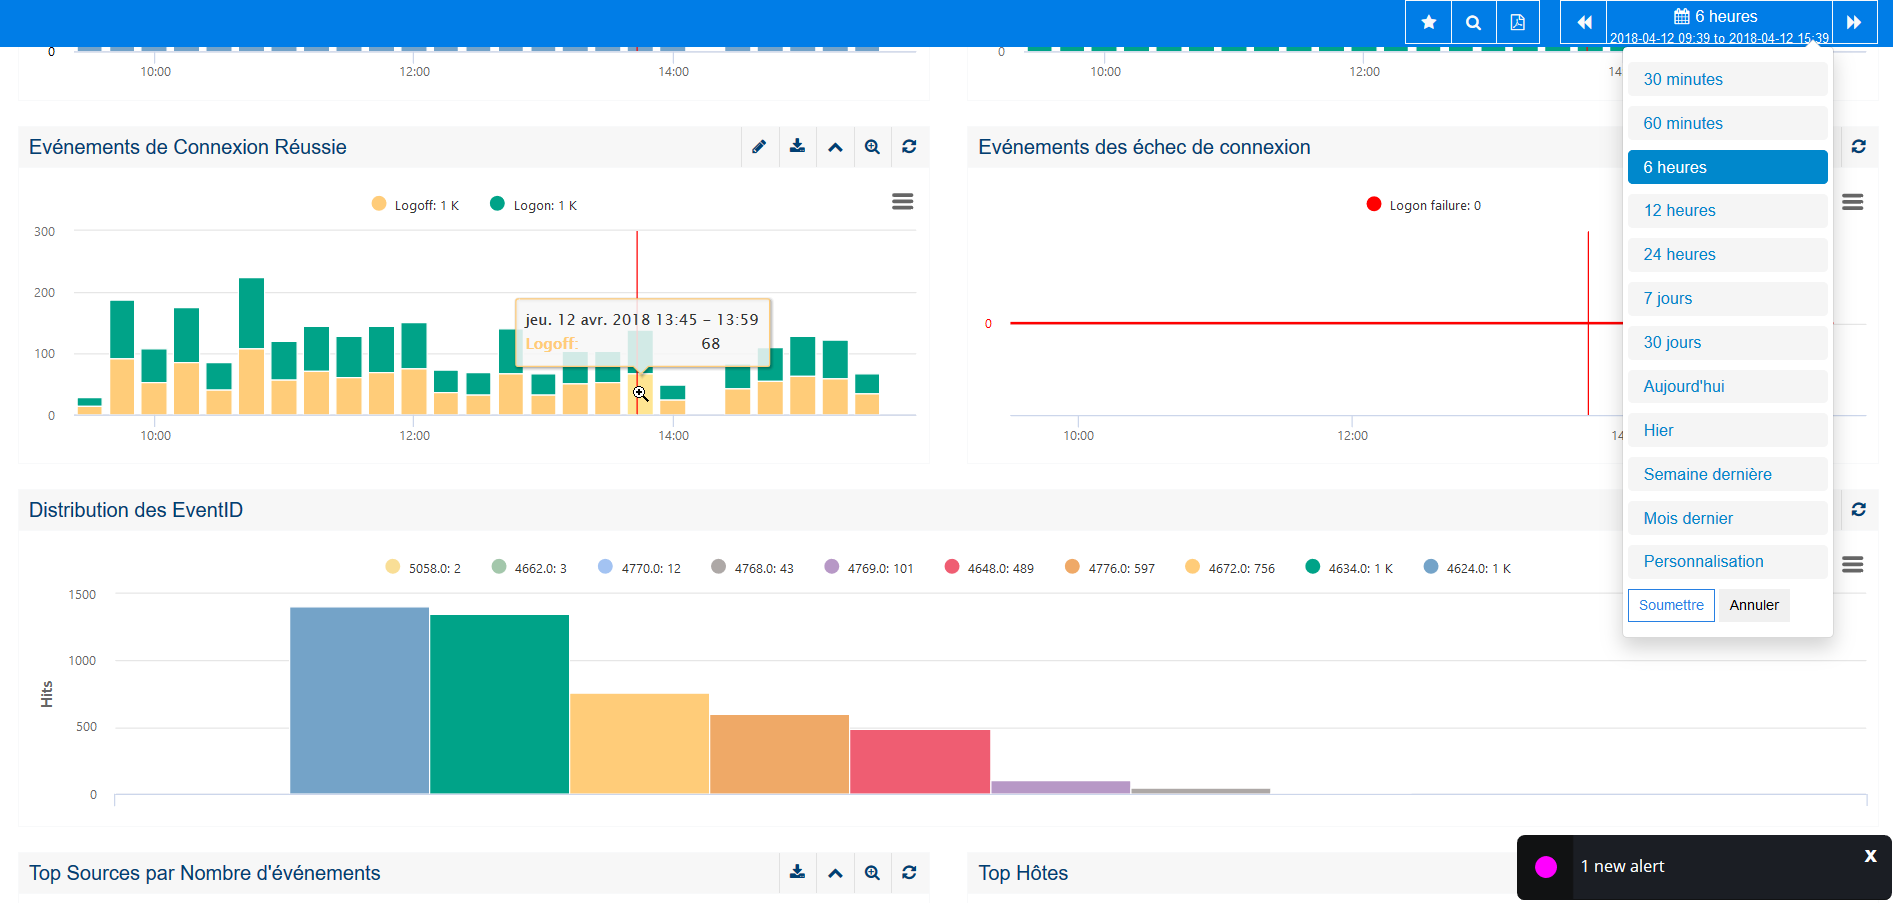The height and width of the screenshot is (903, 1893).
Task: Zoom the Top Sources panel
Action: click(872, 872)
